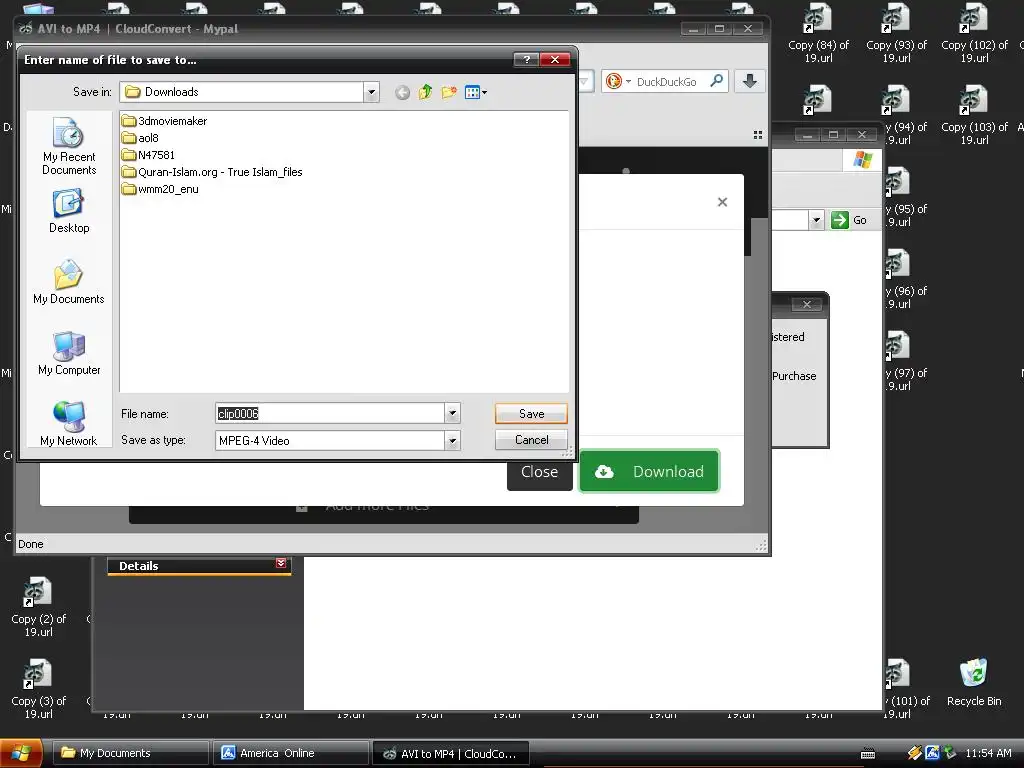Select Quran-Islam.org - True Islam_files folder
Image resolution: width=1024 pixels, height=768 pixels.
coord(212,172)
